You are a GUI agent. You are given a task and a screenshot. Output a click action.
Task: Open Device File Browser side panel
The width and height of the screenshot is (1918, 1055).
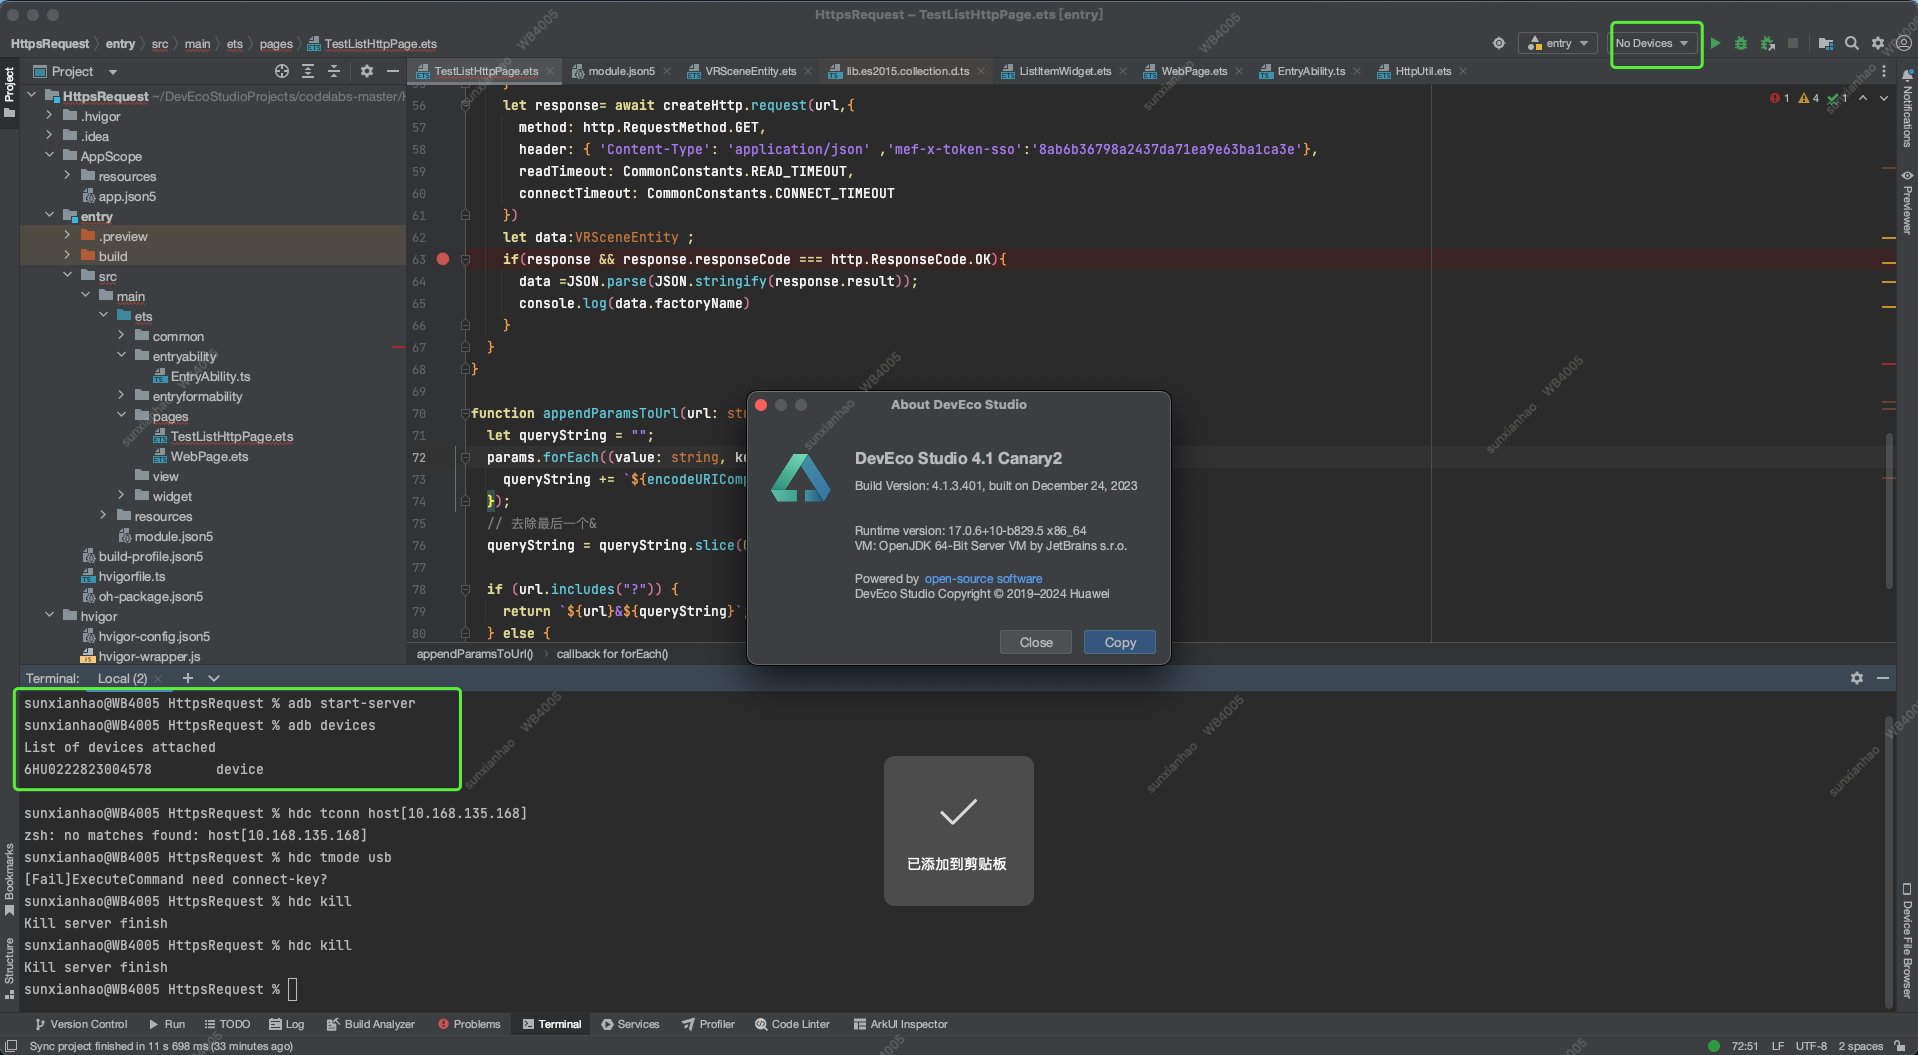(x=1907, y=940)
